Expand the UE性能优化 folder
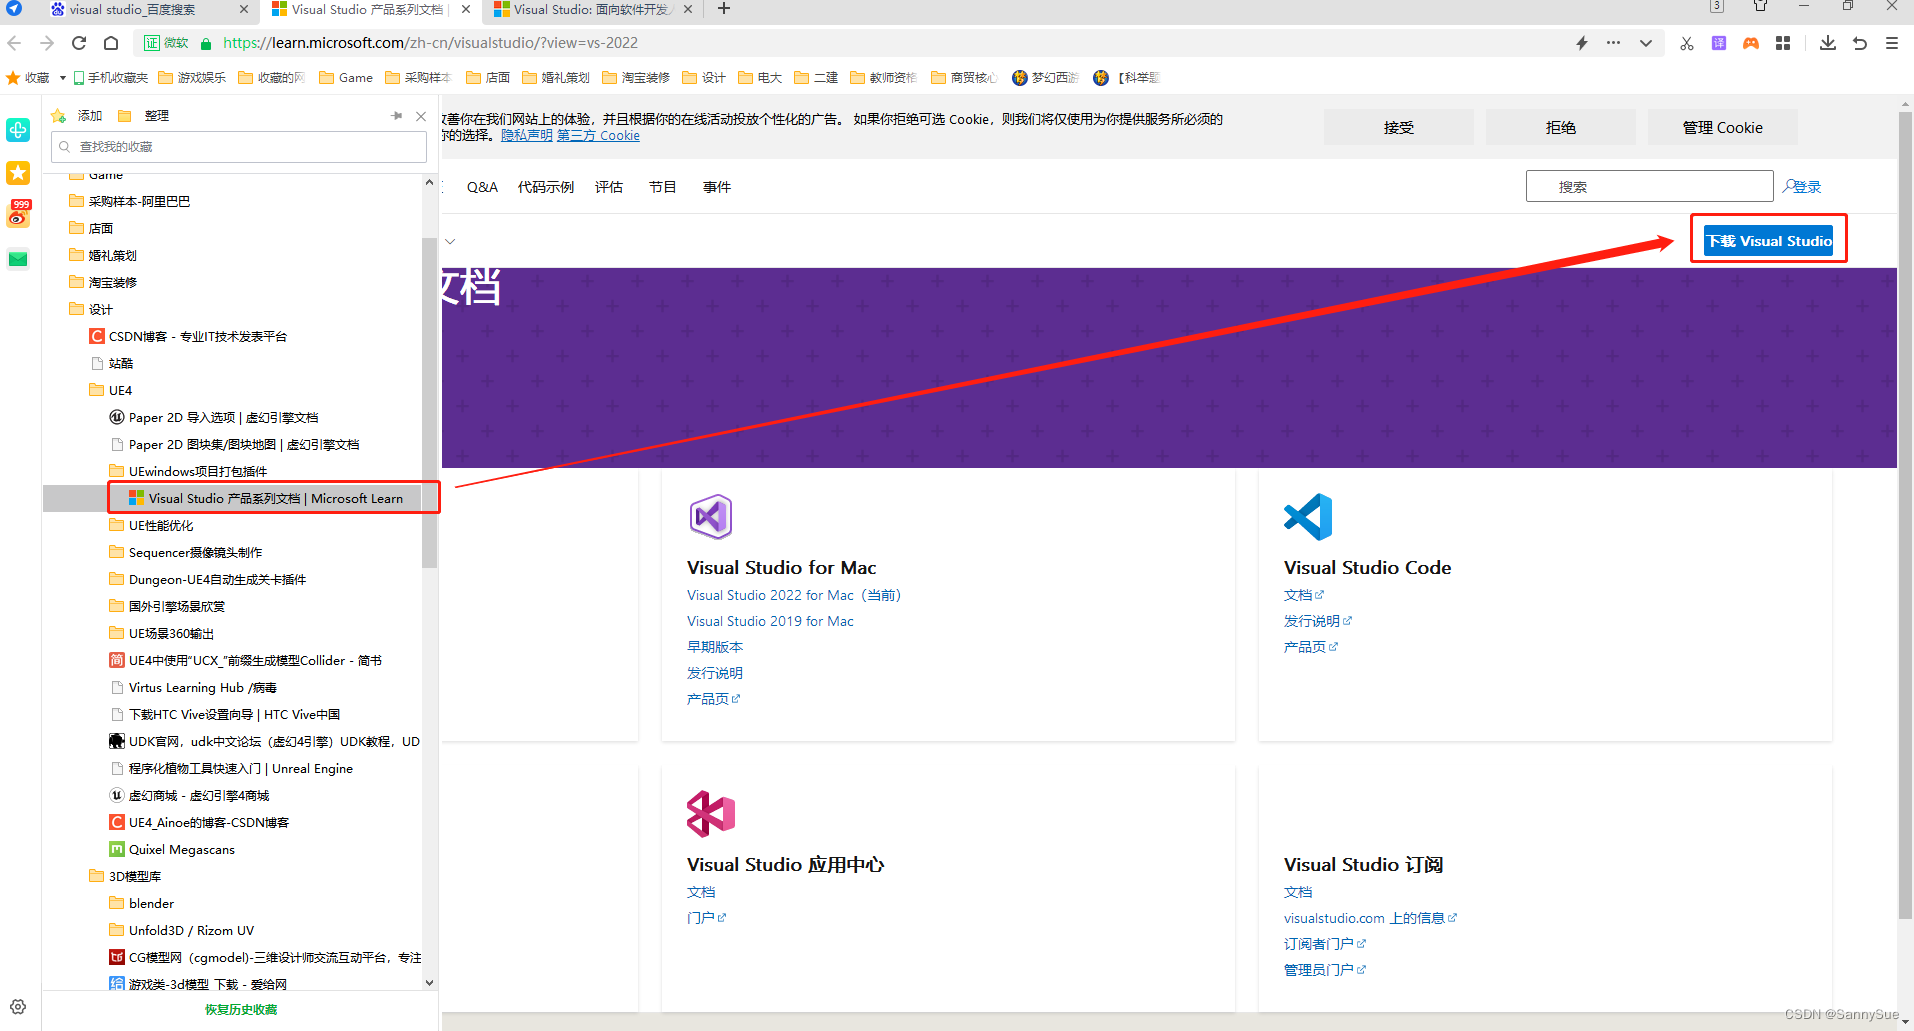Image resolution: width=1914 pixels, height=1031 pixels. 151,525
